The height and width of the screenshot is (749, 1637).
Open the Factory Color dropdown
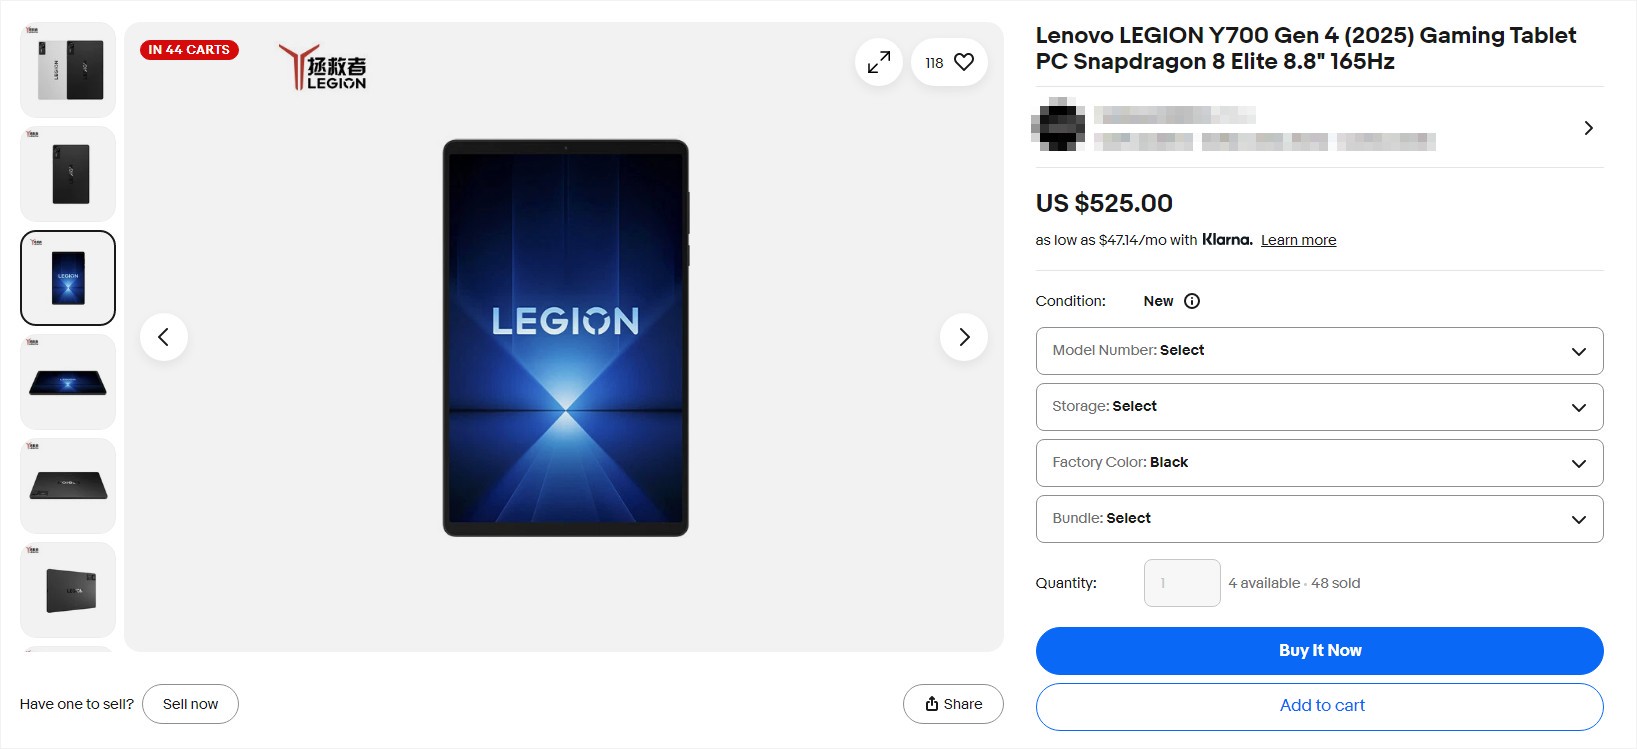click(x=1319, y=463)
